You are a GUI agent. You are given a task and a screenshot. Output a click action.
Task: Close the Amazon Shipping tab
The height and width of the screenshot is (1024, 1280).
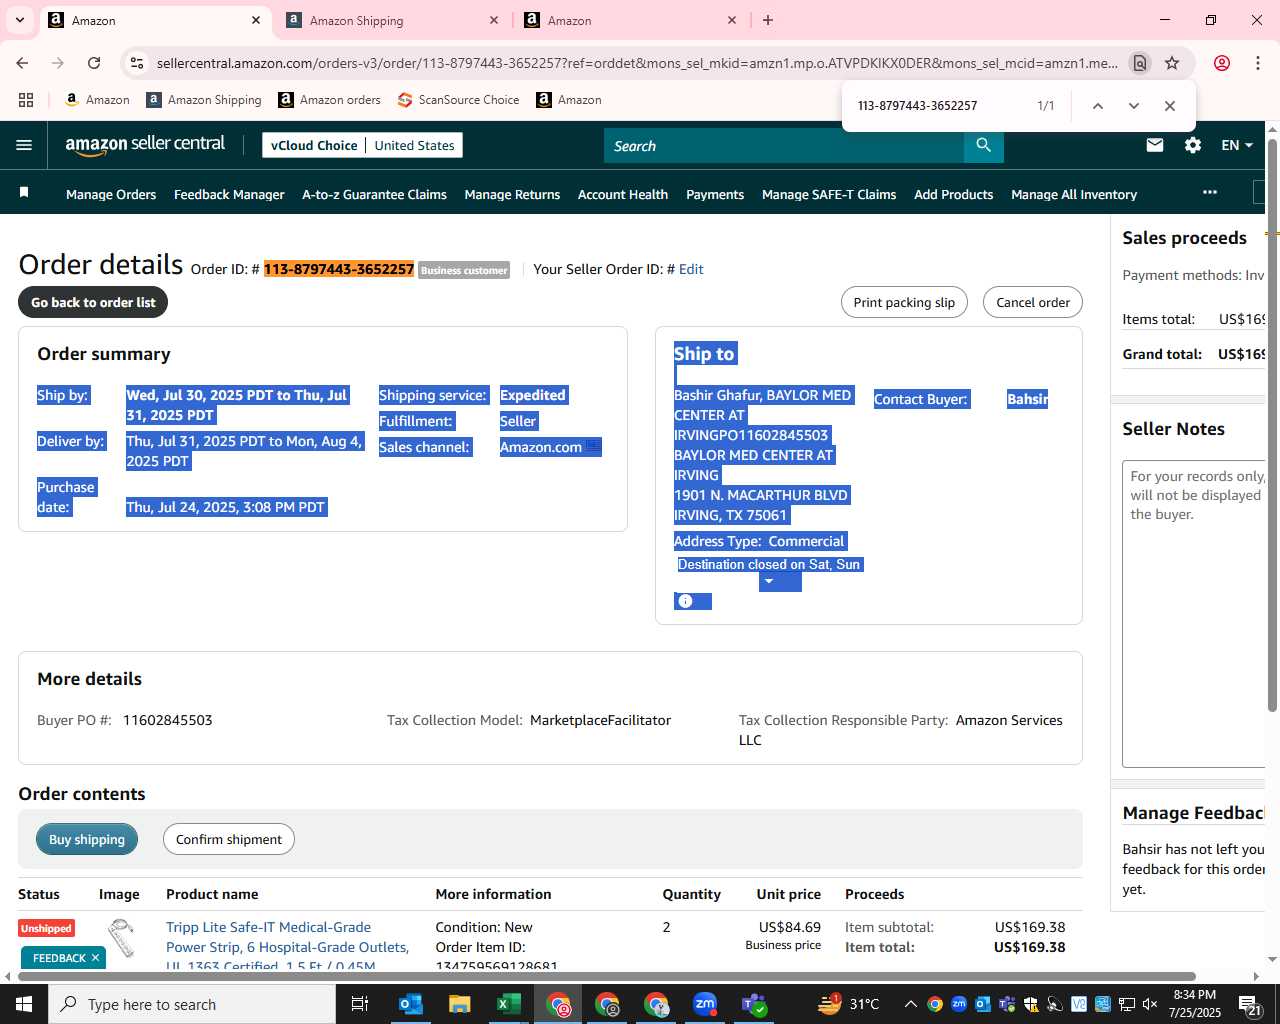(x=494, y=20)
